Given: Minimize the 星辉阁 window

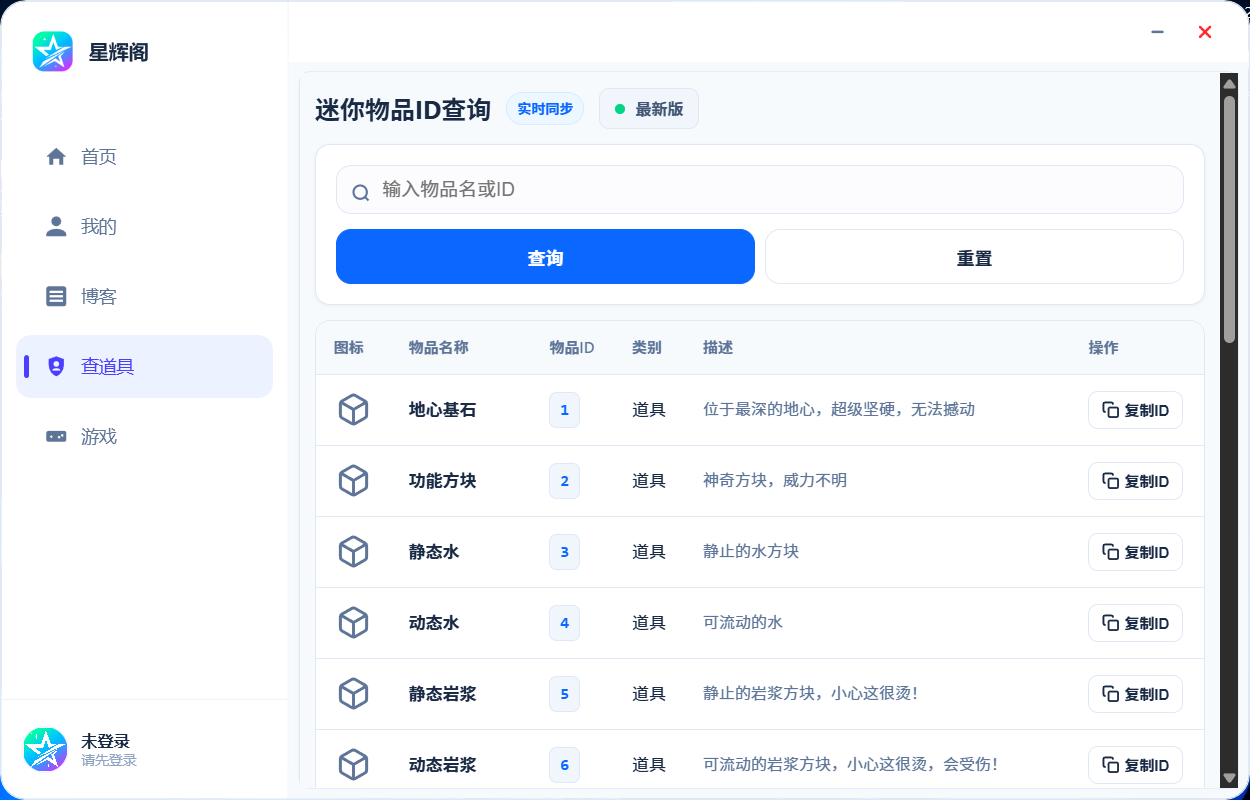Looking at the screenshot, I should 1157,32.
